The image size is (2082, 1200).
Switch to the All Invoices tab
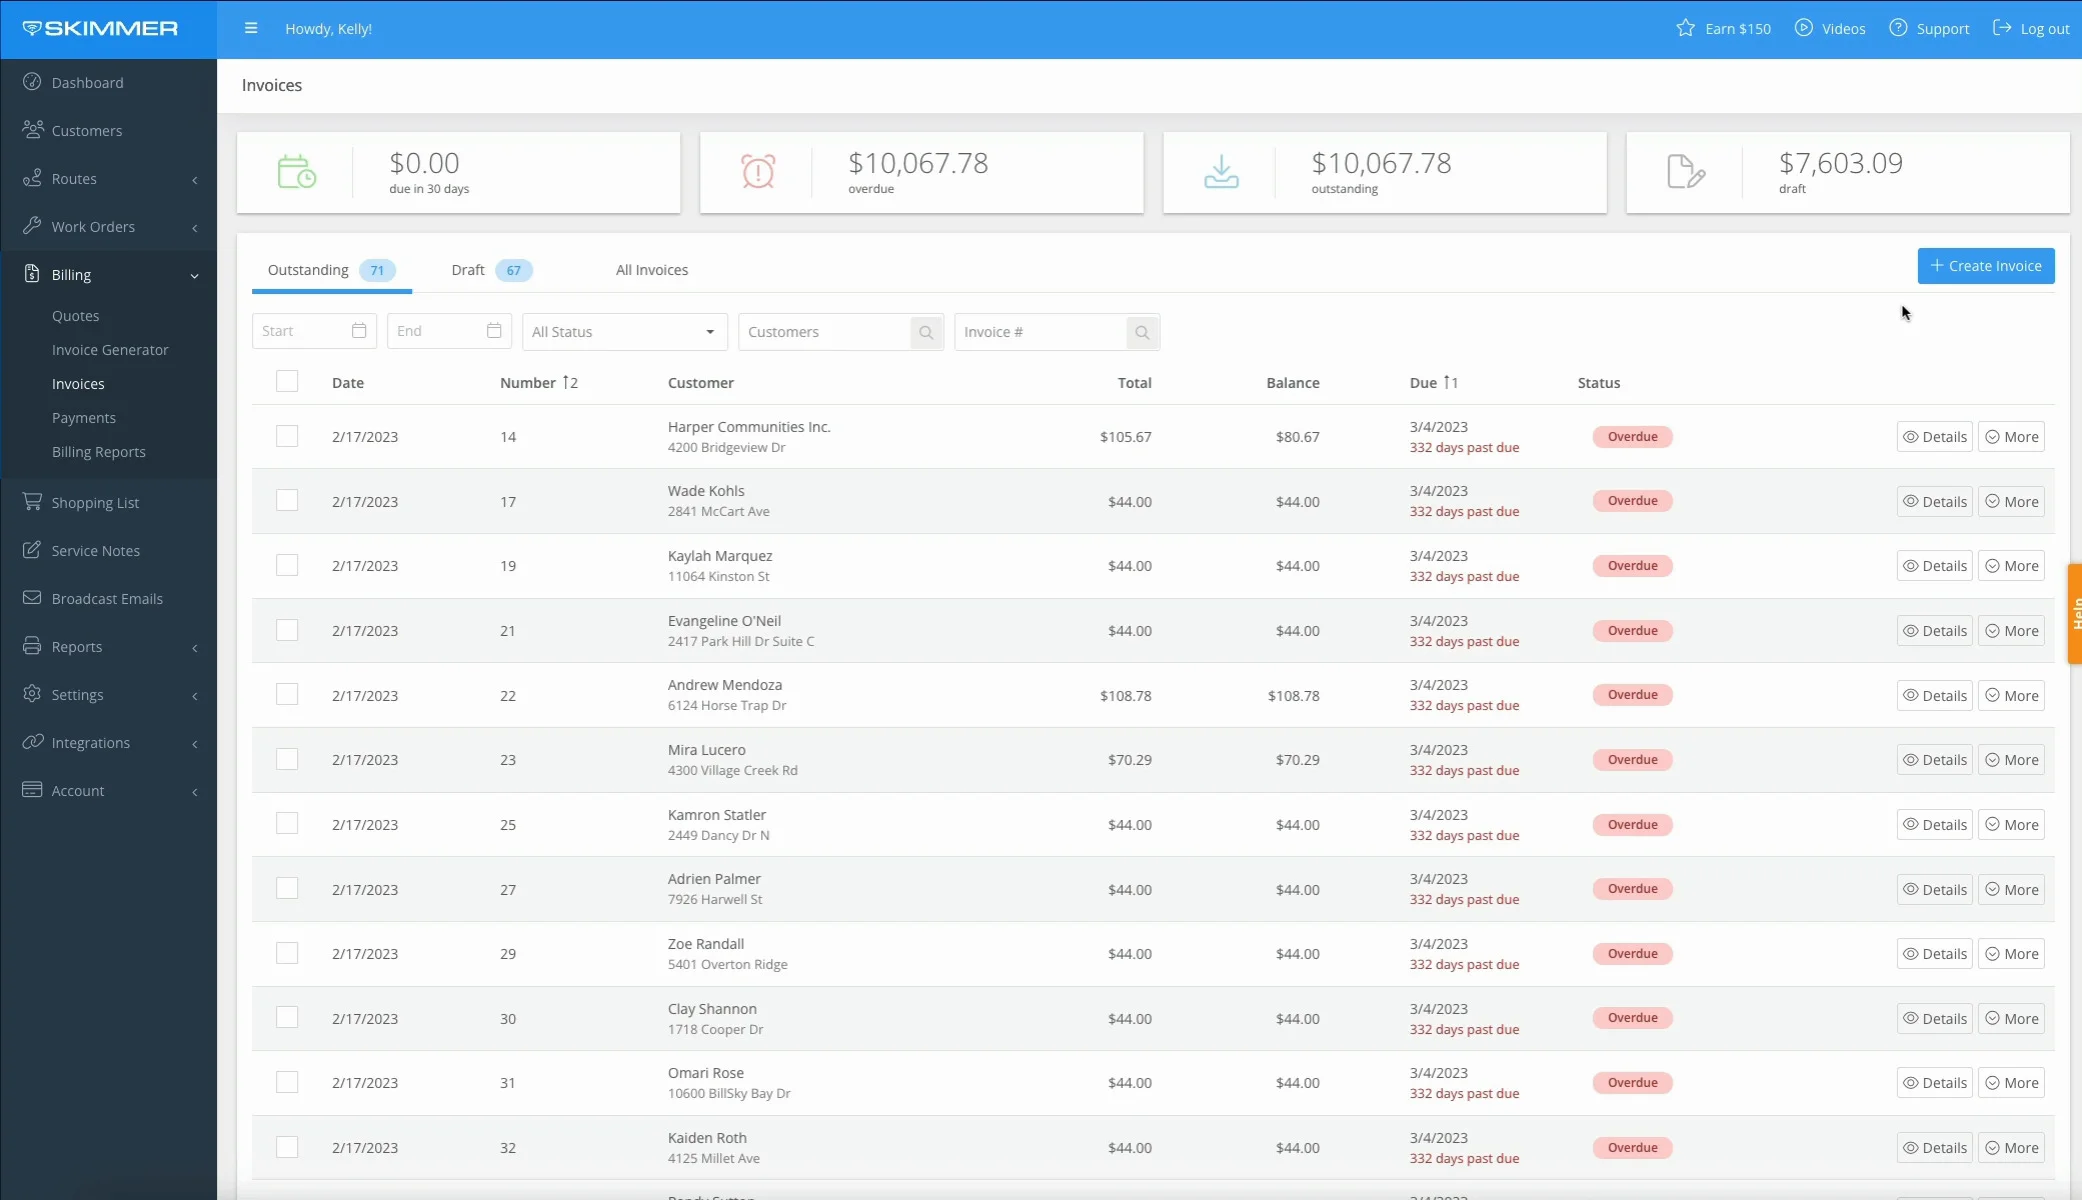coord(652,270)
